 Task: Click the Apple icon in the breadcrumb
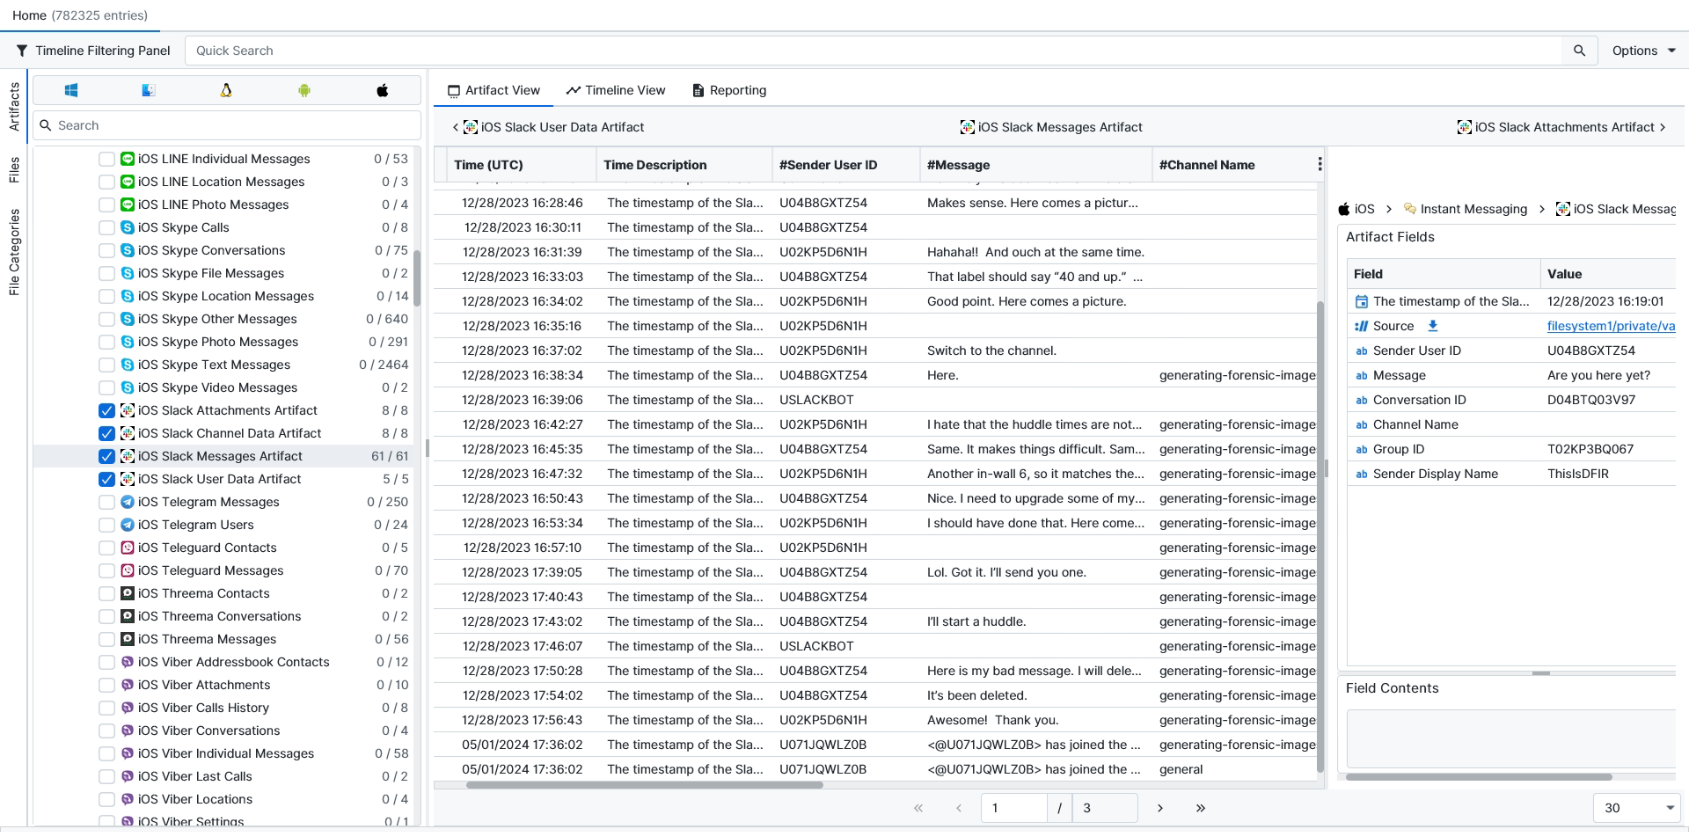(x=1345, y=209)
